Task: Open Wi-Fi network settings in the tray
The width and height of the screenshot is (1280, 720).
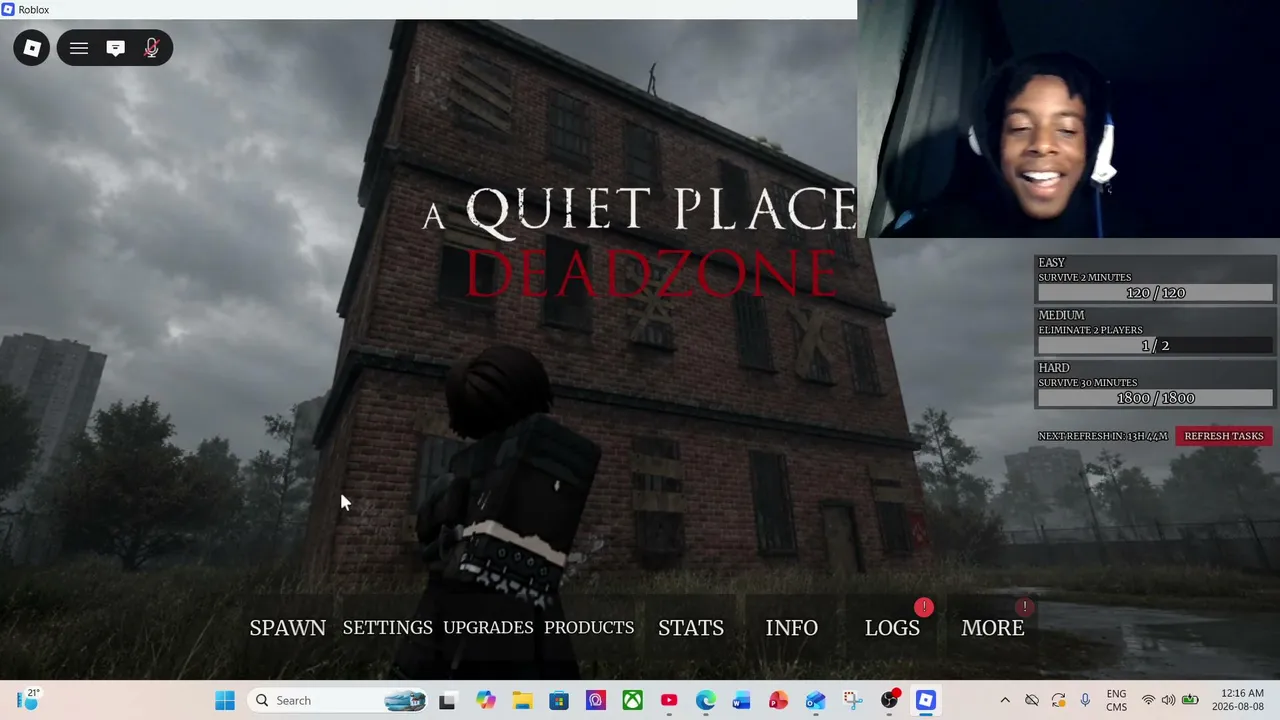Action: (1148, 700)
